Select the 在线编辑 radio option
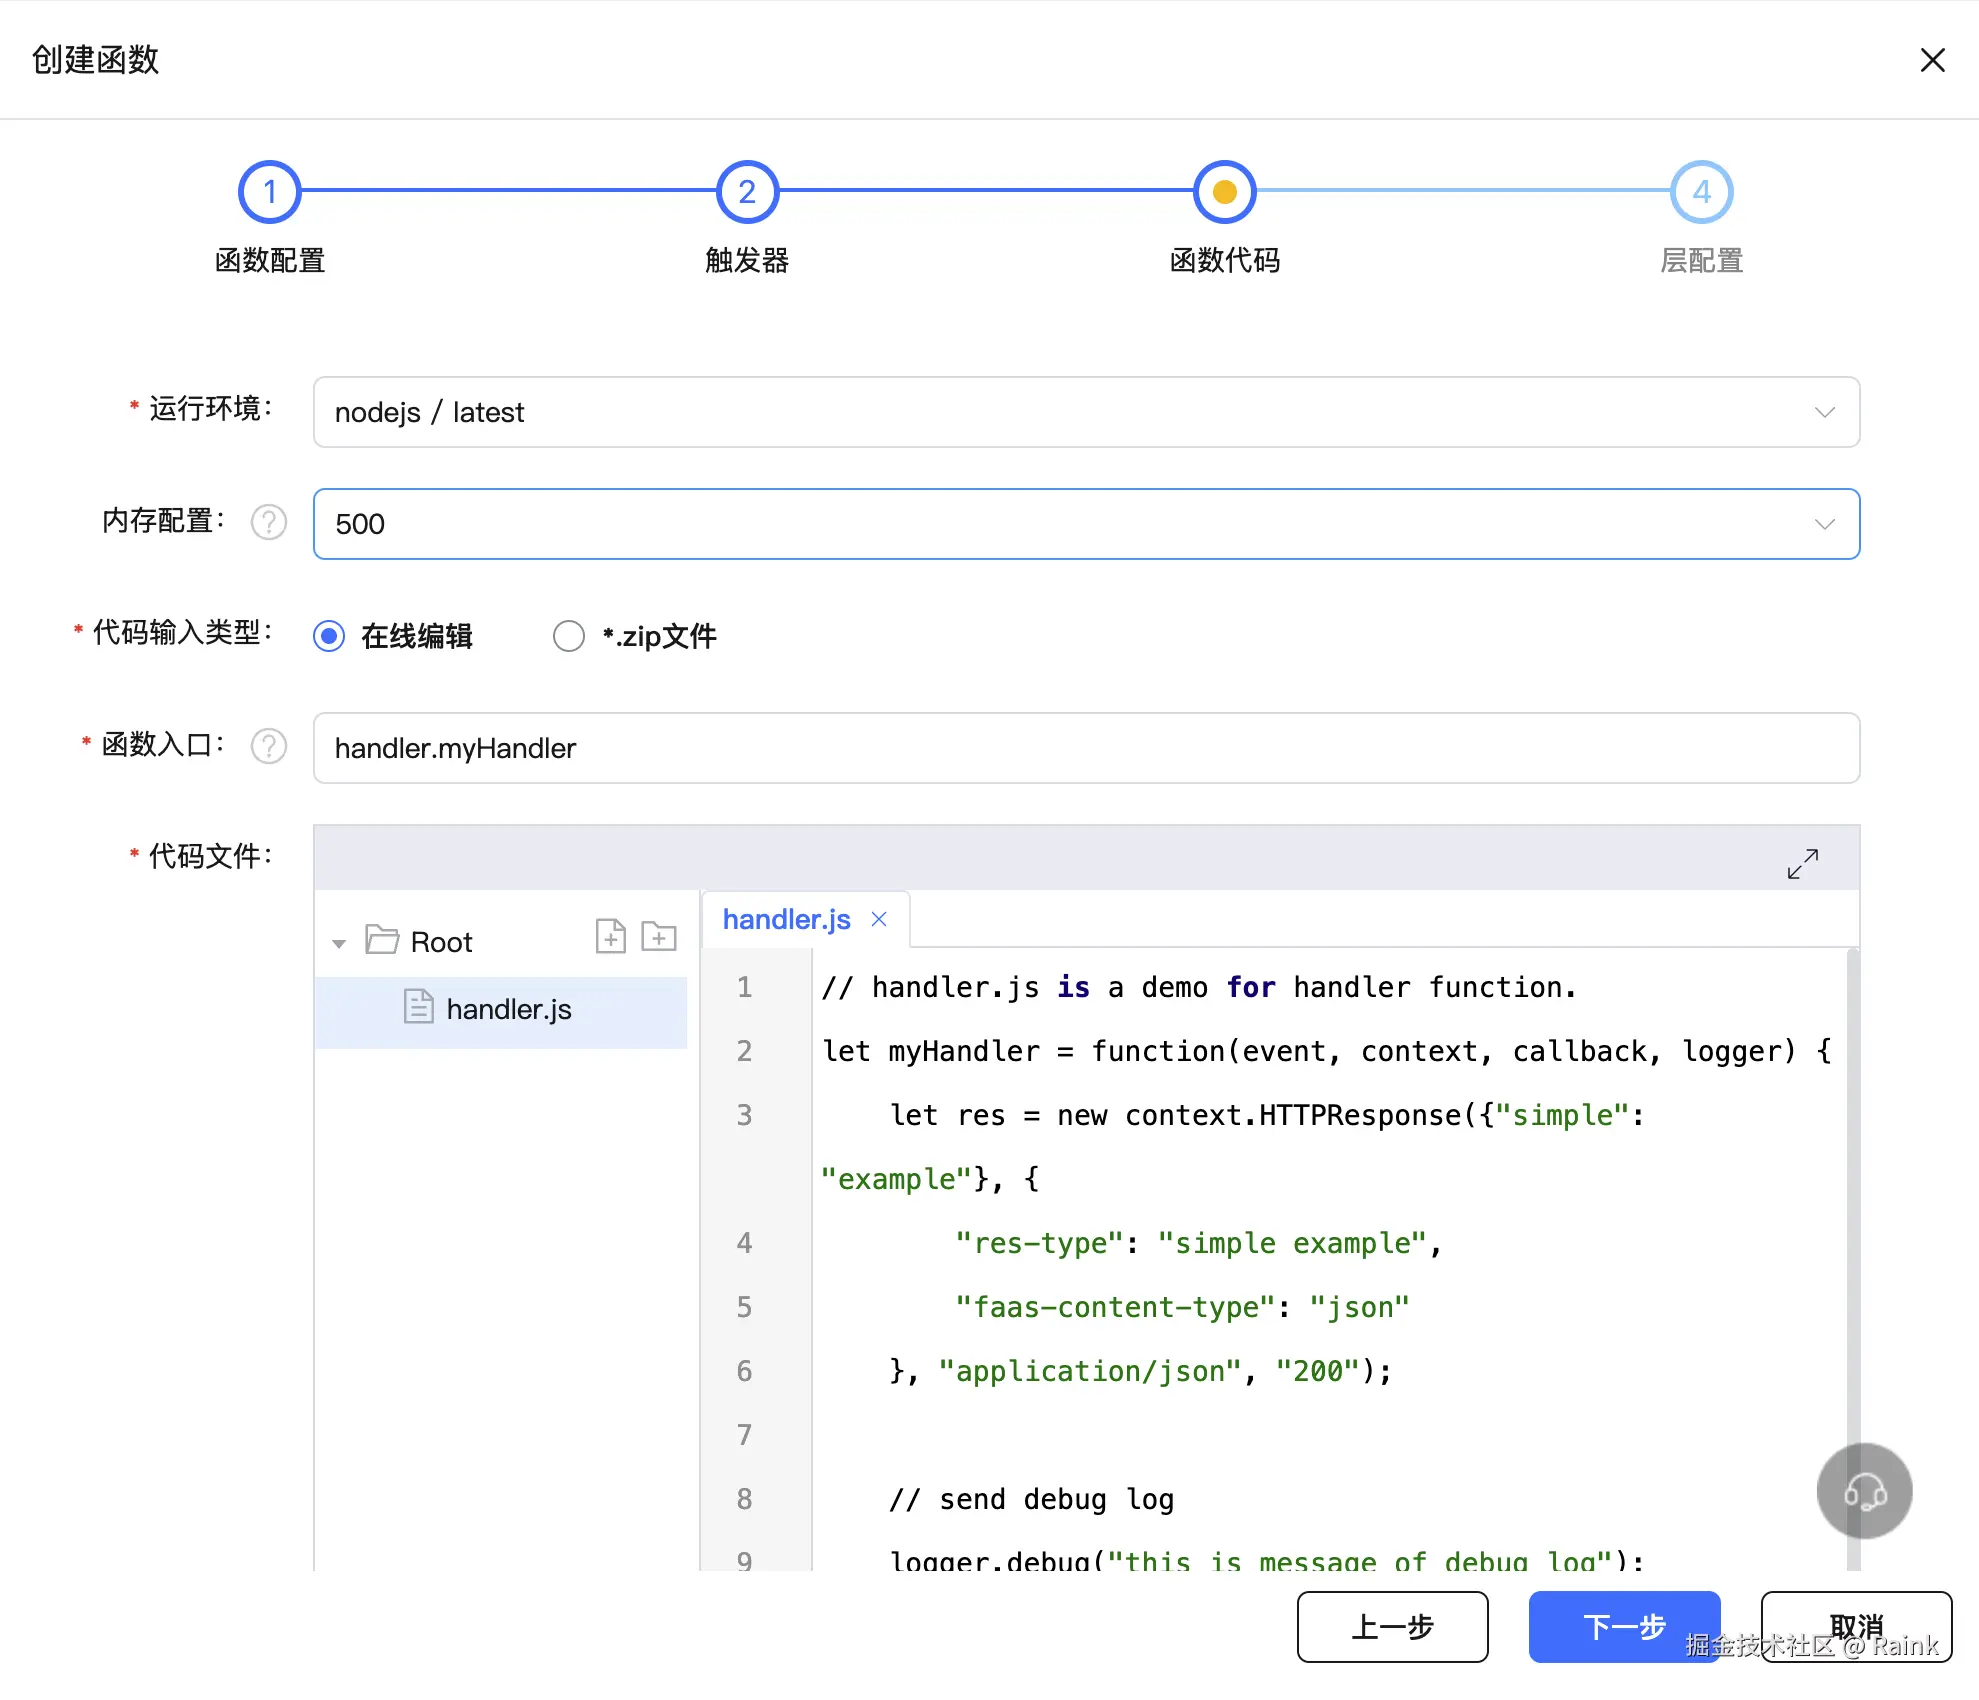The image size is (1979, 1700). click(x=329, y=636)
